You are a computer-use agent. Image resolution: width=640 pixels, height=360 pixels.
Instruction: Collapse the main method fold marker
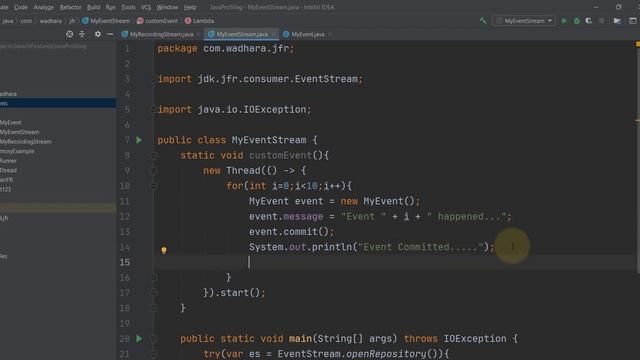[x=153, y=339]
